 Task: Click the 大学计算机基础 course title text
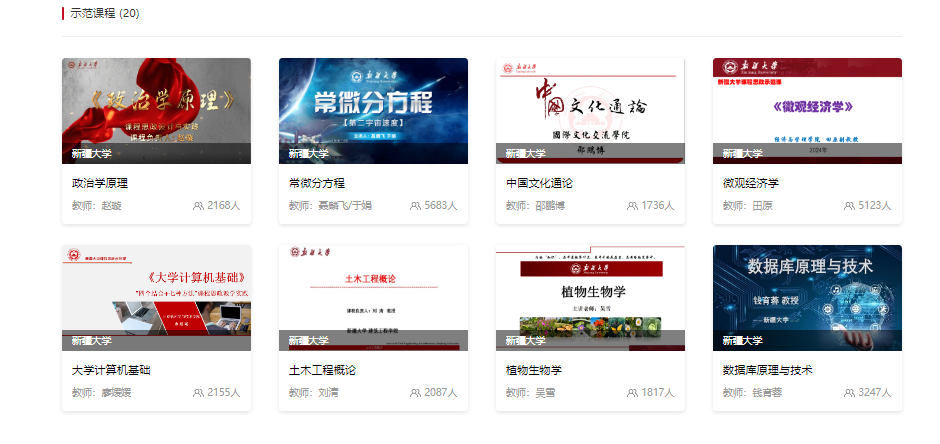[111, 370]
